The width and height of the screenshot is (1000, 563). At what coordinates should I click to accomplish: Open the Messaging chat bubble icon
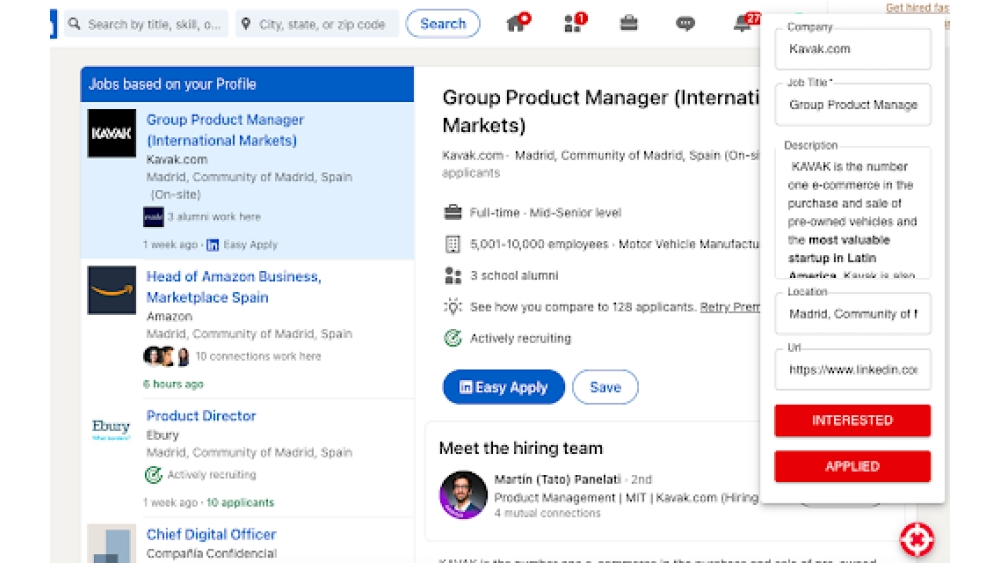pos(685,24)
